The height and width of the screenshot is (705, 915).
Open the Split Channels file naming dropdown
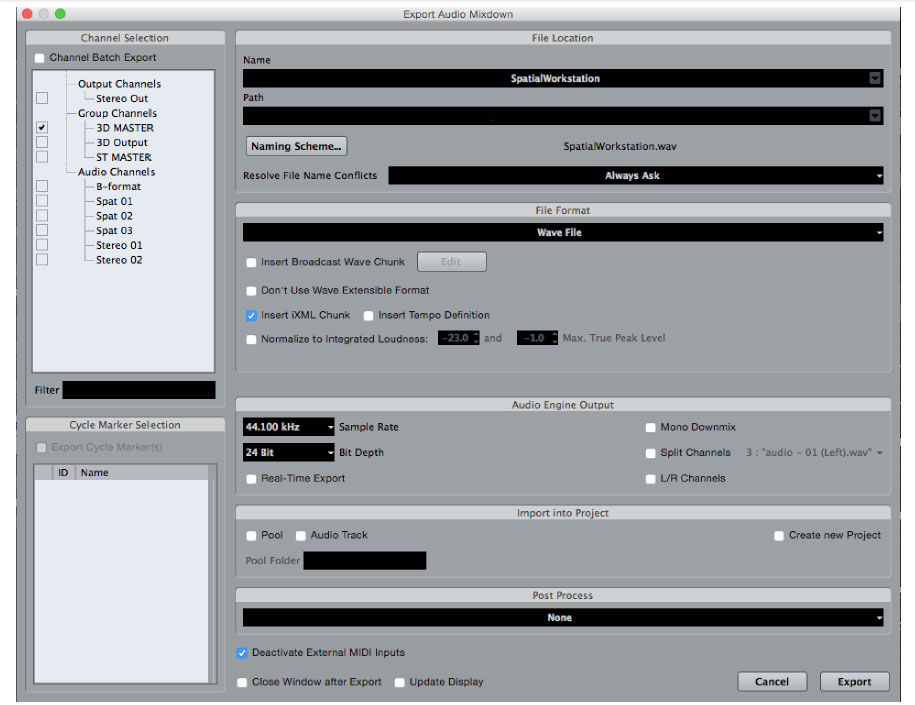878,452
